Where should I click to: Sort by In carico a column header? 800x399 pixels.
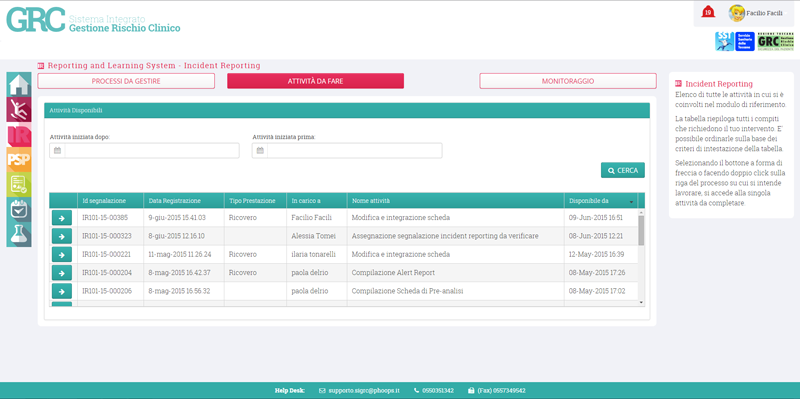coord(316,201)
